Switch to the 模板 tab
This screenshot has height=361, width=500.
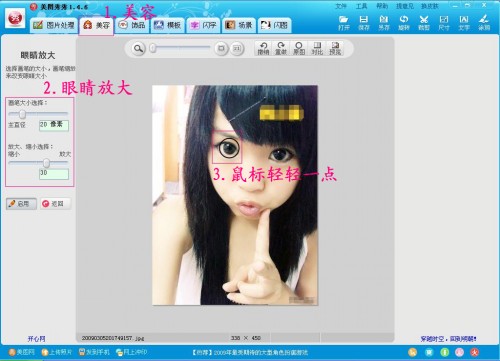168,25
